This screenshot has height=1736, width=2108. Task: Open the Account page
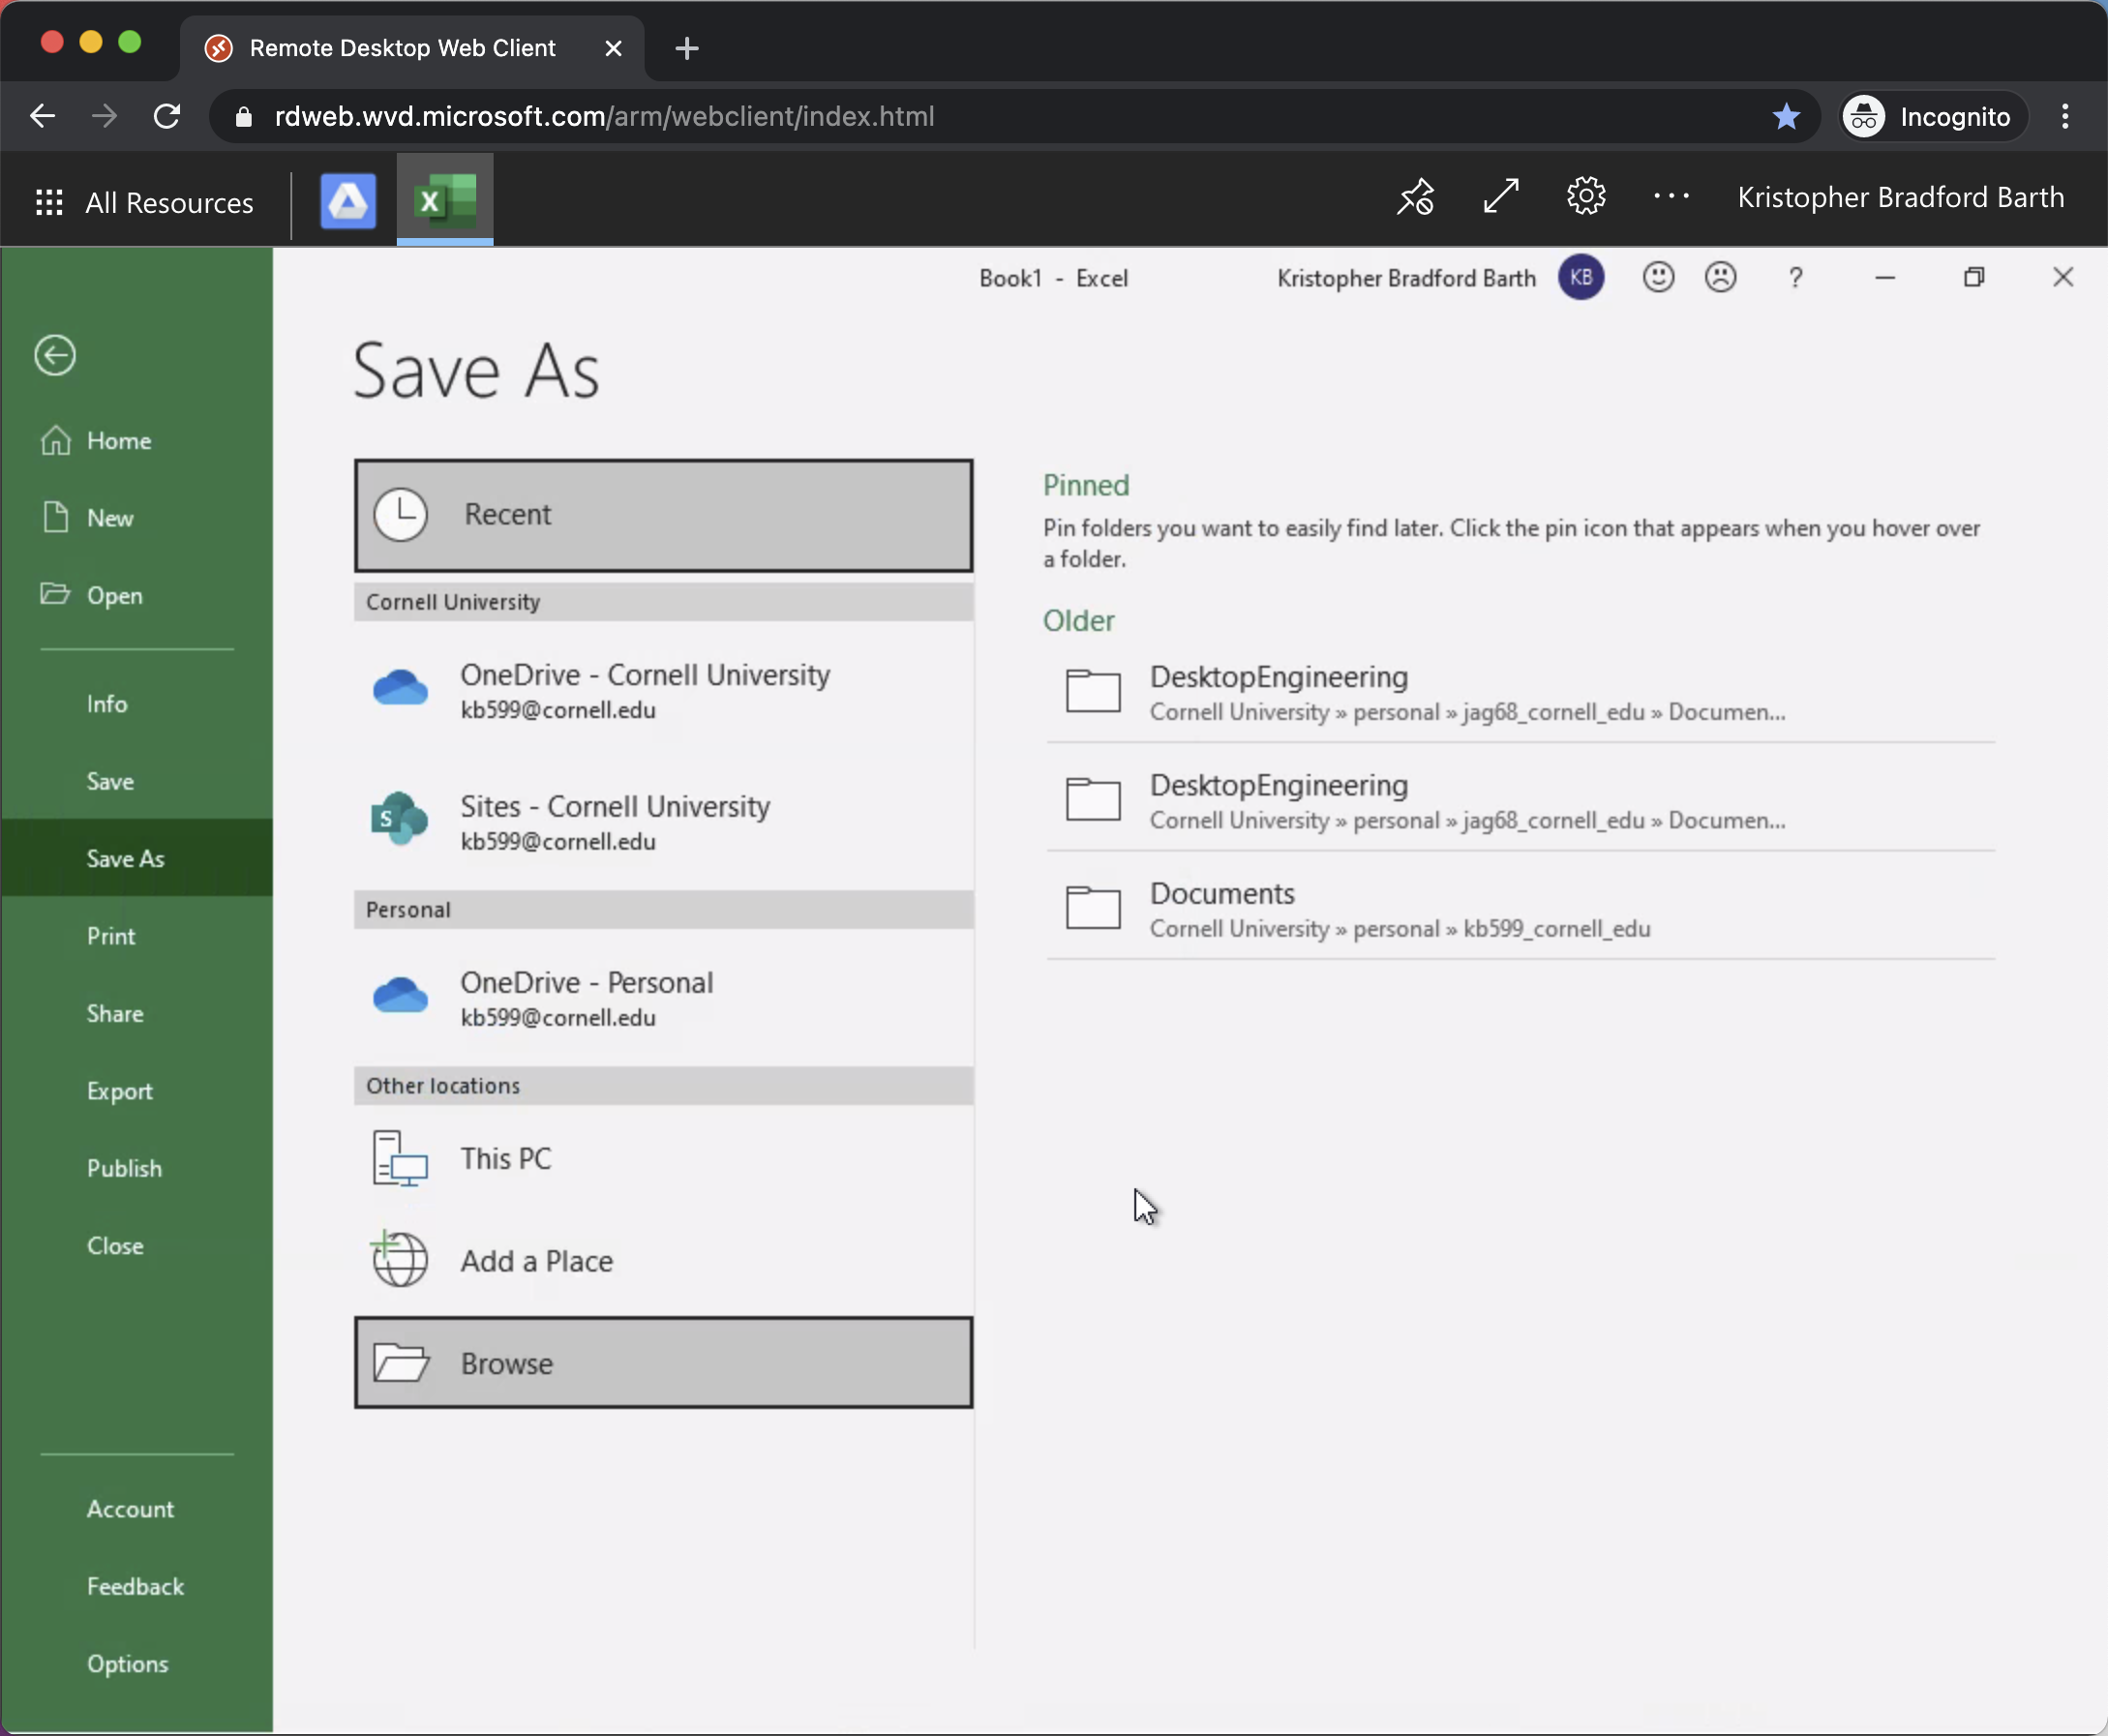(137, 1509)
